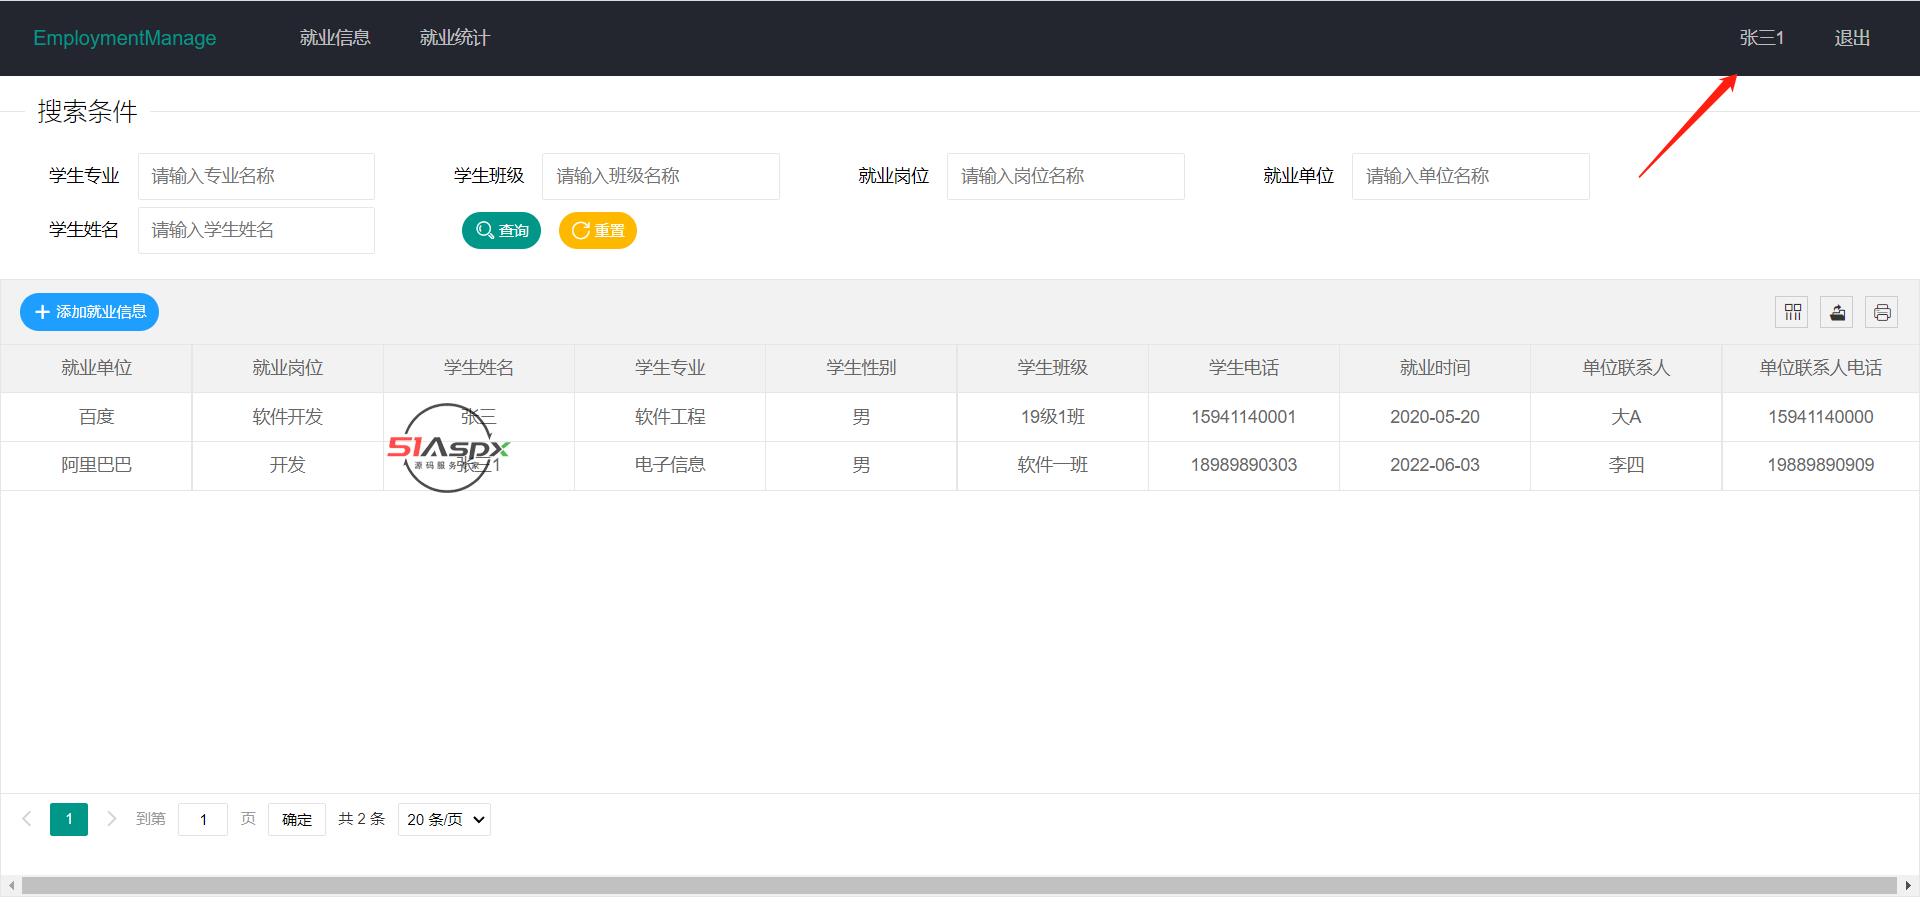Click the previous page arrow
The height and width of the screenshot is (902, 1920).
coord(27,819)
